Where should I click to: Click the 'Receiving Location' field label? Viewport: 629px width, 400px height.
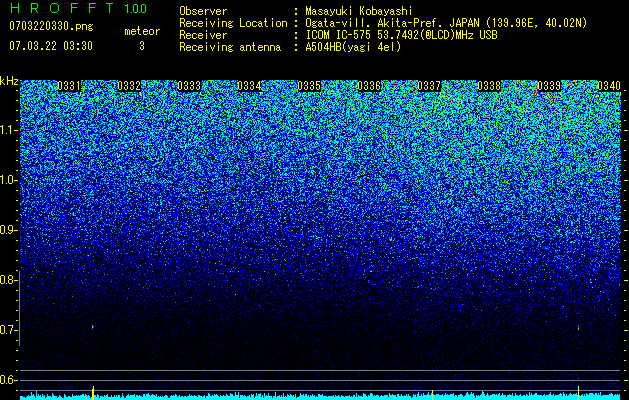pos(233,23)
